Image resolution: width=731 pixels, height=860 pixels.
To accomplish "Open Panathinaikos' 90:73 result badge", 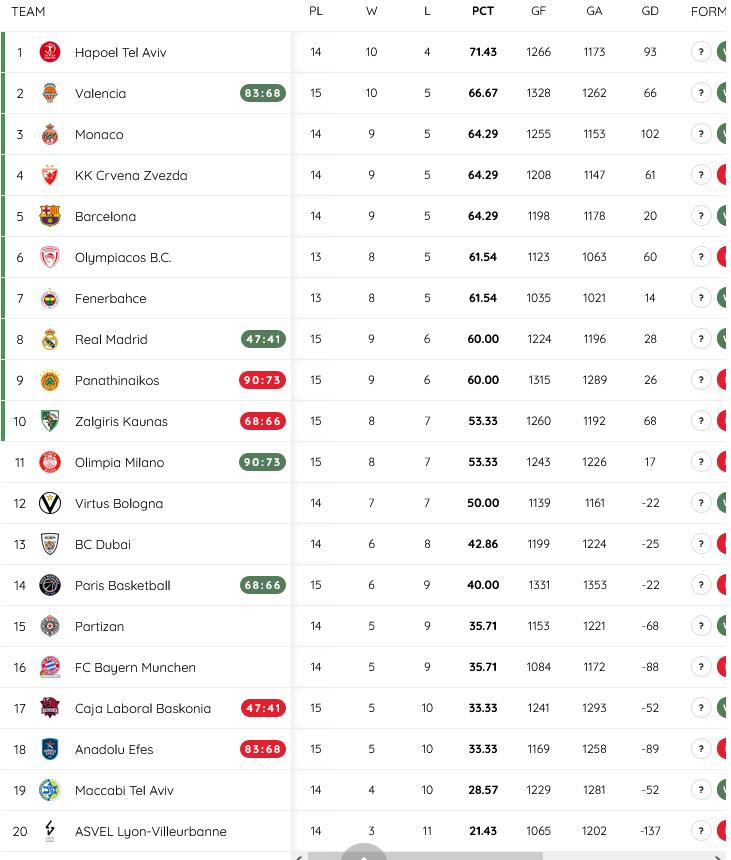I will 263,380.
